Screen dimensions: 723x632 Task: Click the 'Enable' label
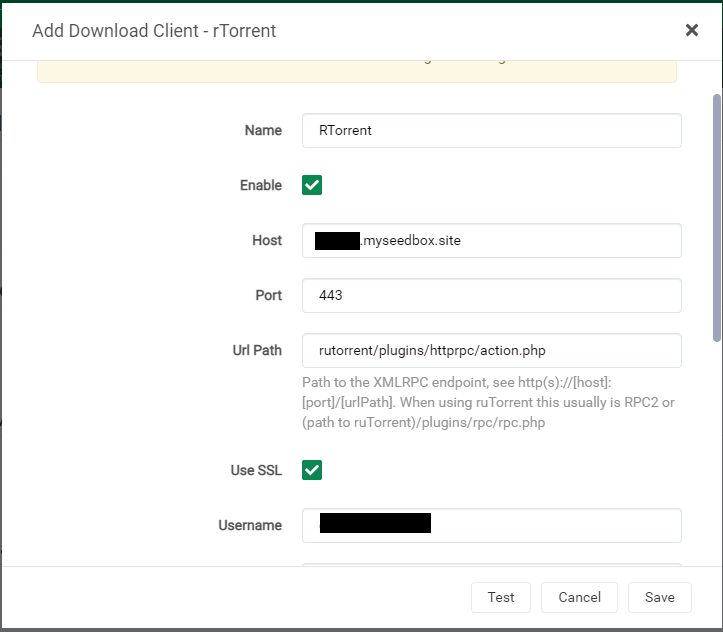pyautogui.click(x=261, y=185)
